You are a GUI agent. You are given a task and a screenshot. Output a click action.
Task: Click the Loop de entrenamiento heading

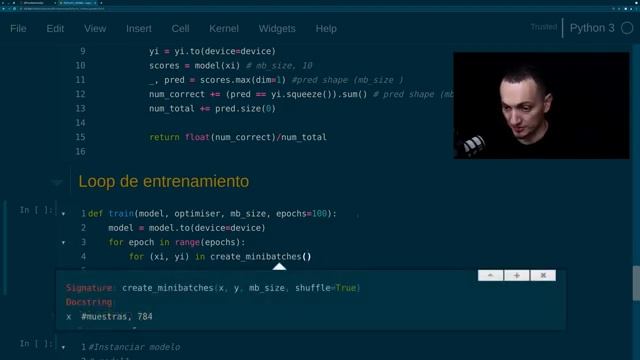(164, 181)
